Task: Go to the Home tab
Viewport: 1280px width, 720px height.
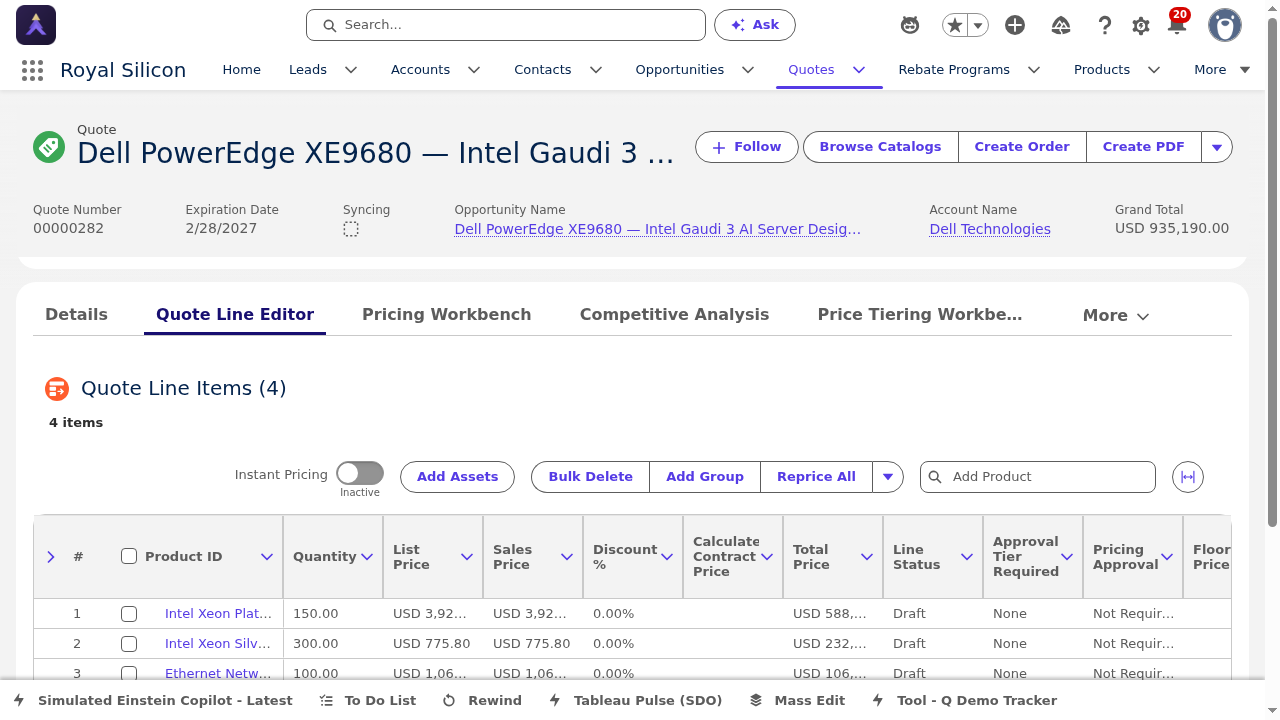Action: [241, 70]
